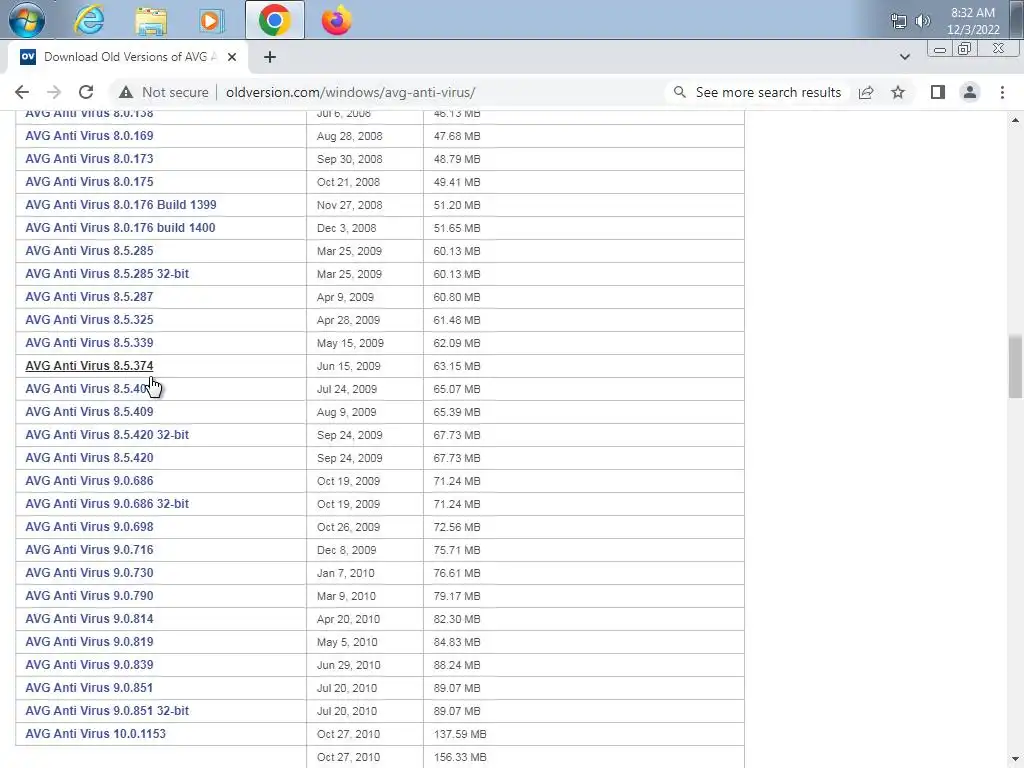Click the taskbar clock showing 8:32 AM

point(973,21)
